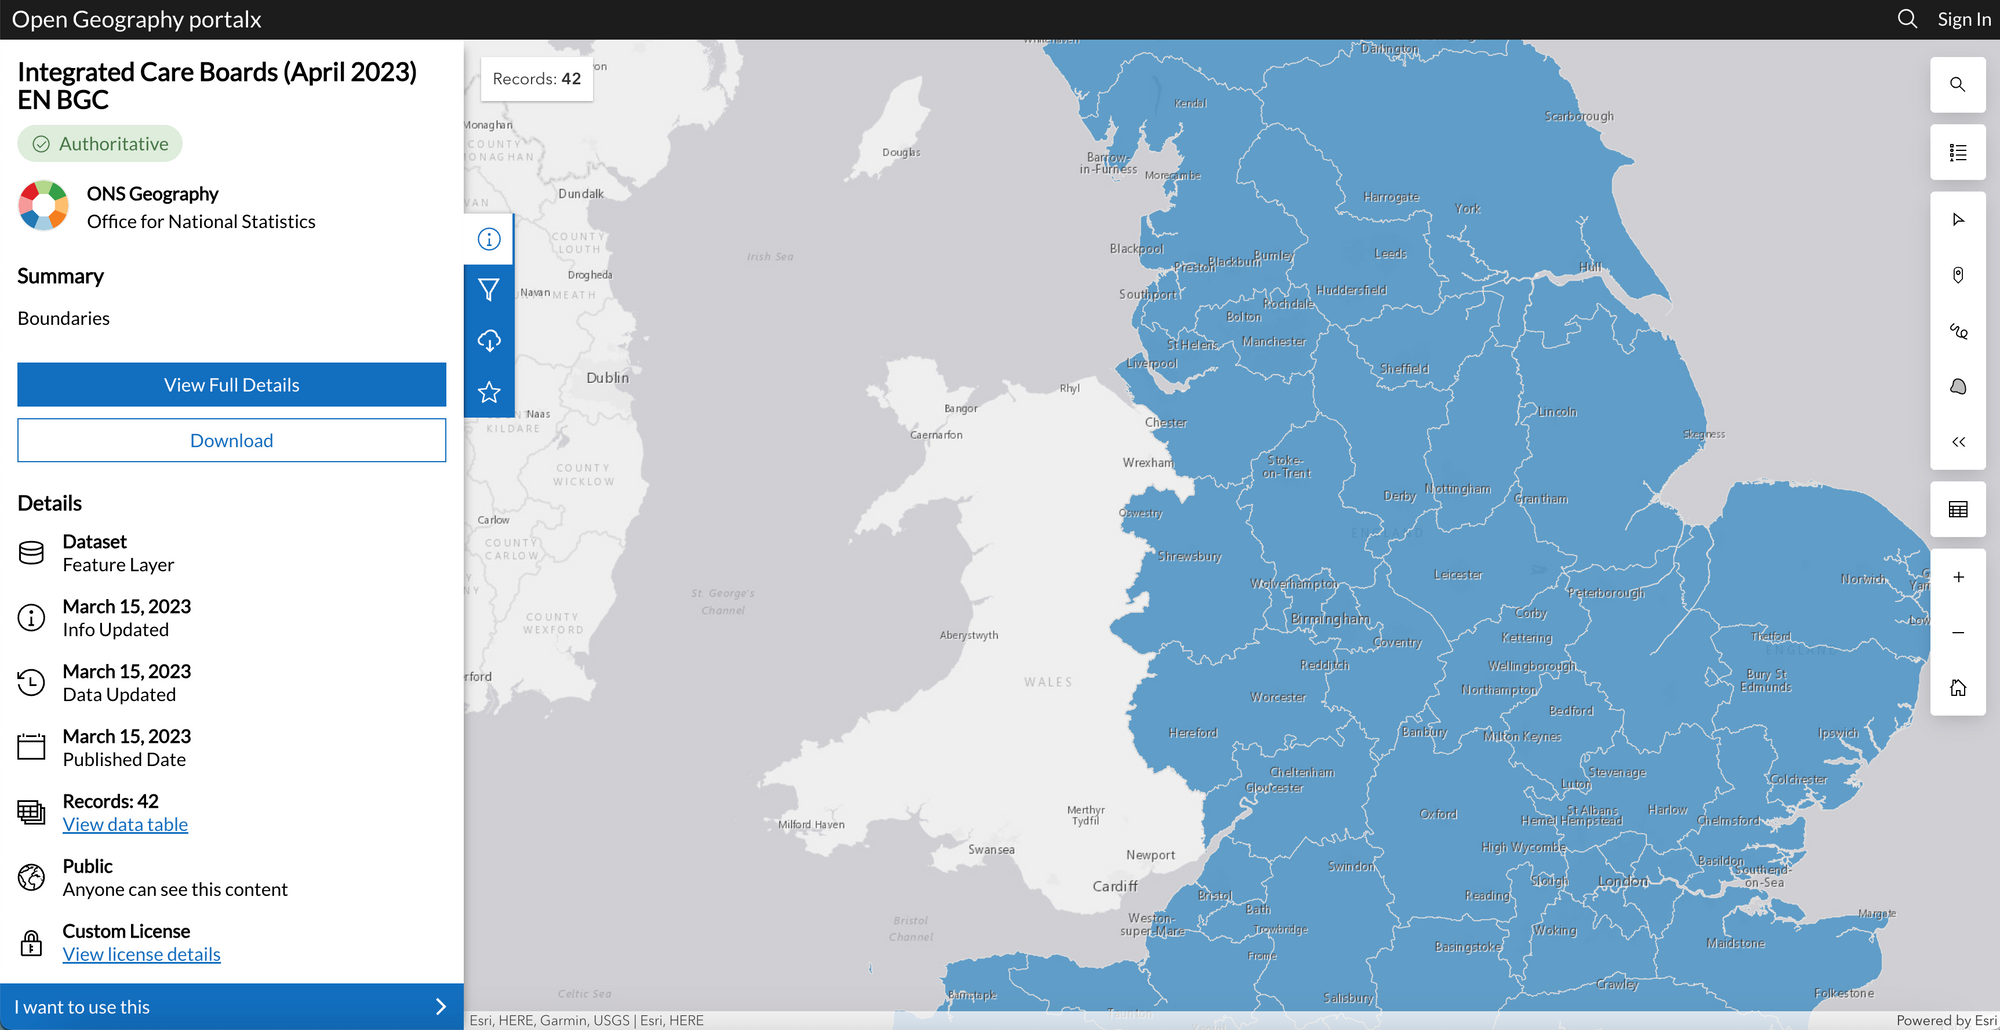Zoom in using the plus control
The width and height of the screenshot is (2000, 1030).
[x=1958, y=576]
